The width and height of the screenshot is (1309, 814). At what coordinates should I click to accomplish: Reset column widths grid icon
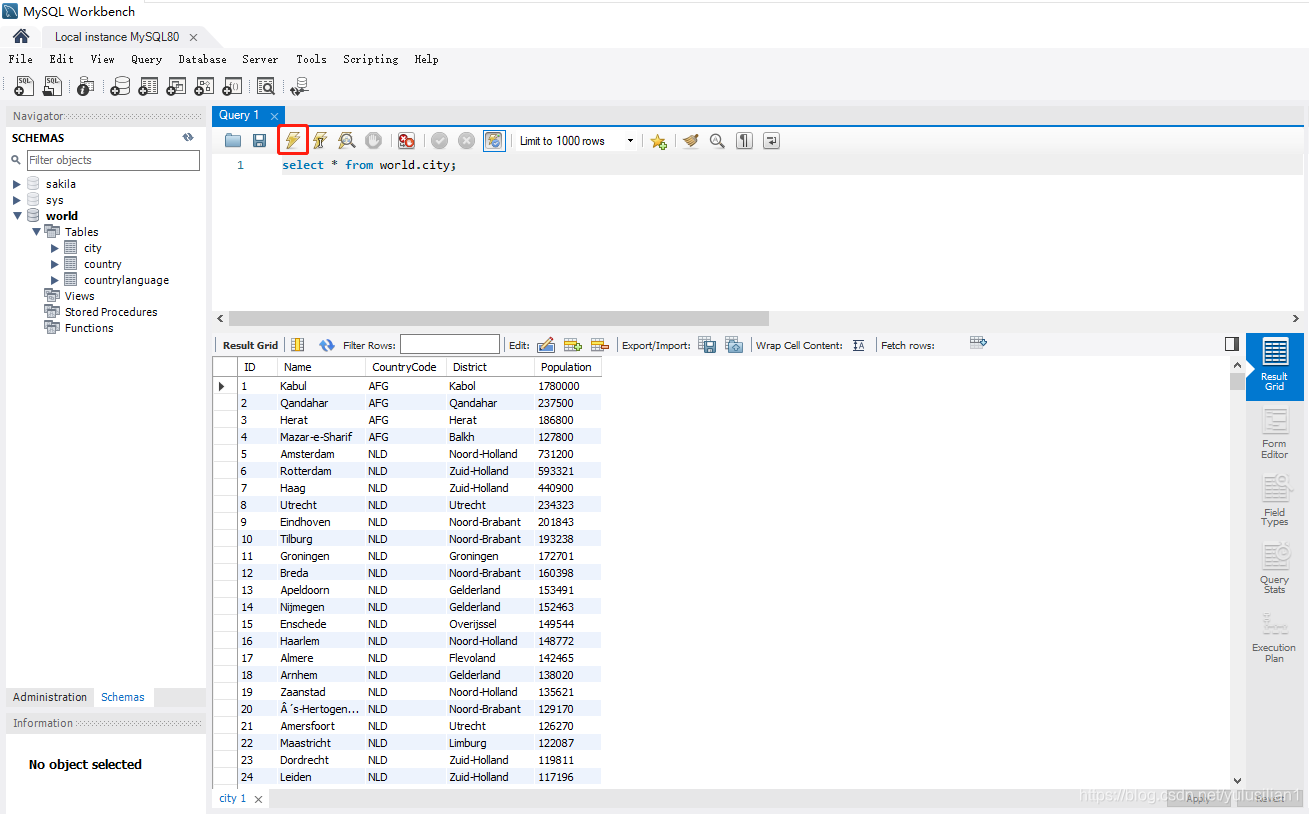[x=298, y=345]
